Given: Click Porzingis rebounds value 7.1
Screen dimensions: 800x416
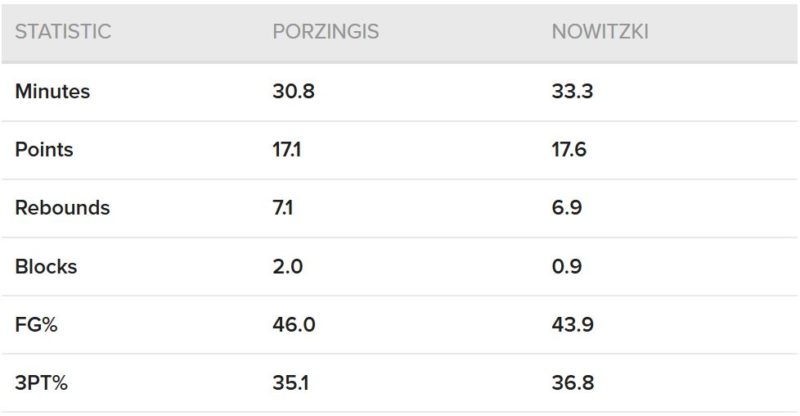Looking at the screenshot, I should 283,208.
